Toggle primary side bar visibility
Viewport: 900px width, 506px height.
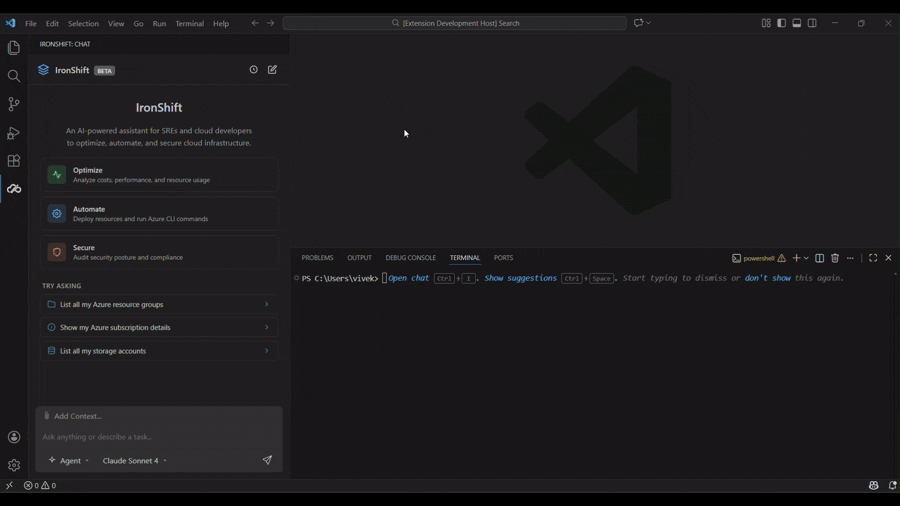[782, 23]
